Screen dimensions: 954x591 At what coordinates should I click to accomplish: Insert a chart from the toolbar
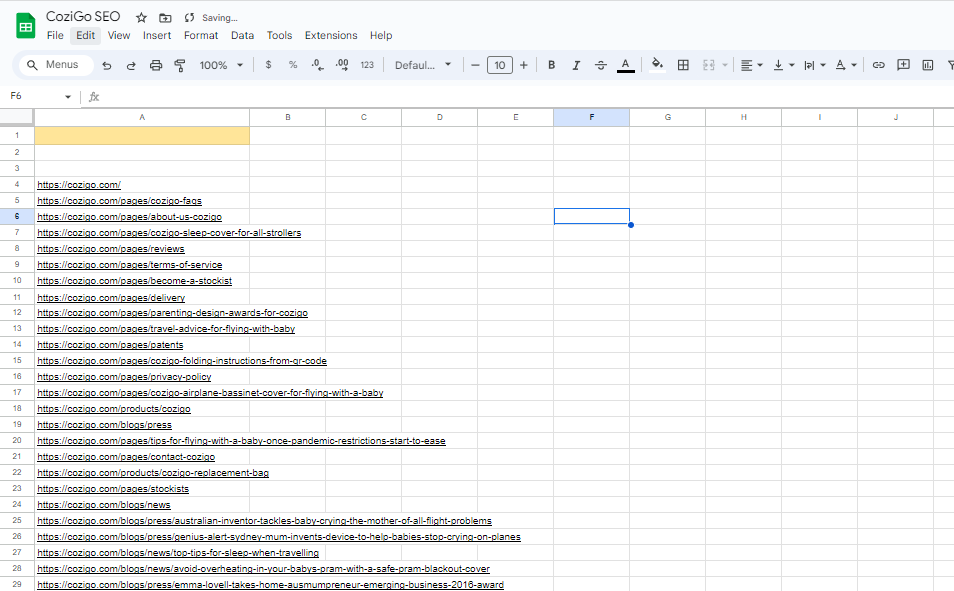(931, 64)
